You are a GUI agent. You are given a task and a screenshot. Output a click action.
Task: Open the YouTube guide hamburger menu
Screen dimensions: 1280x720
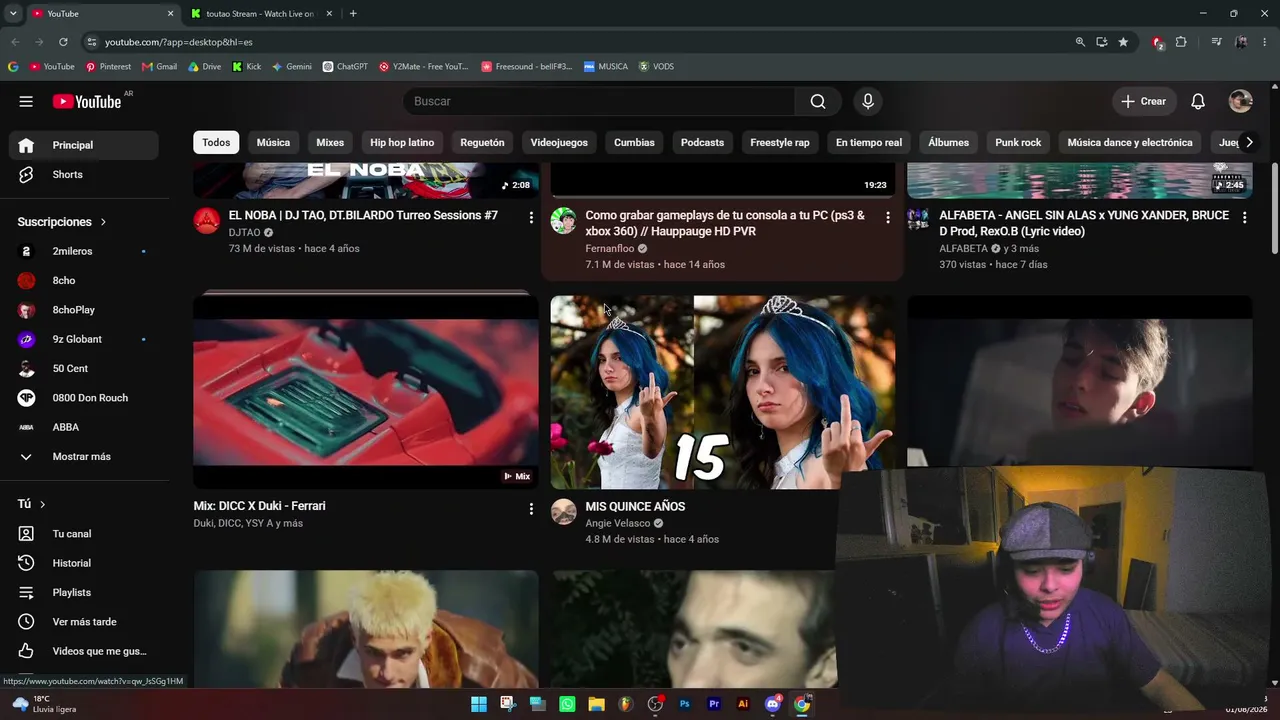click(26, 101)
